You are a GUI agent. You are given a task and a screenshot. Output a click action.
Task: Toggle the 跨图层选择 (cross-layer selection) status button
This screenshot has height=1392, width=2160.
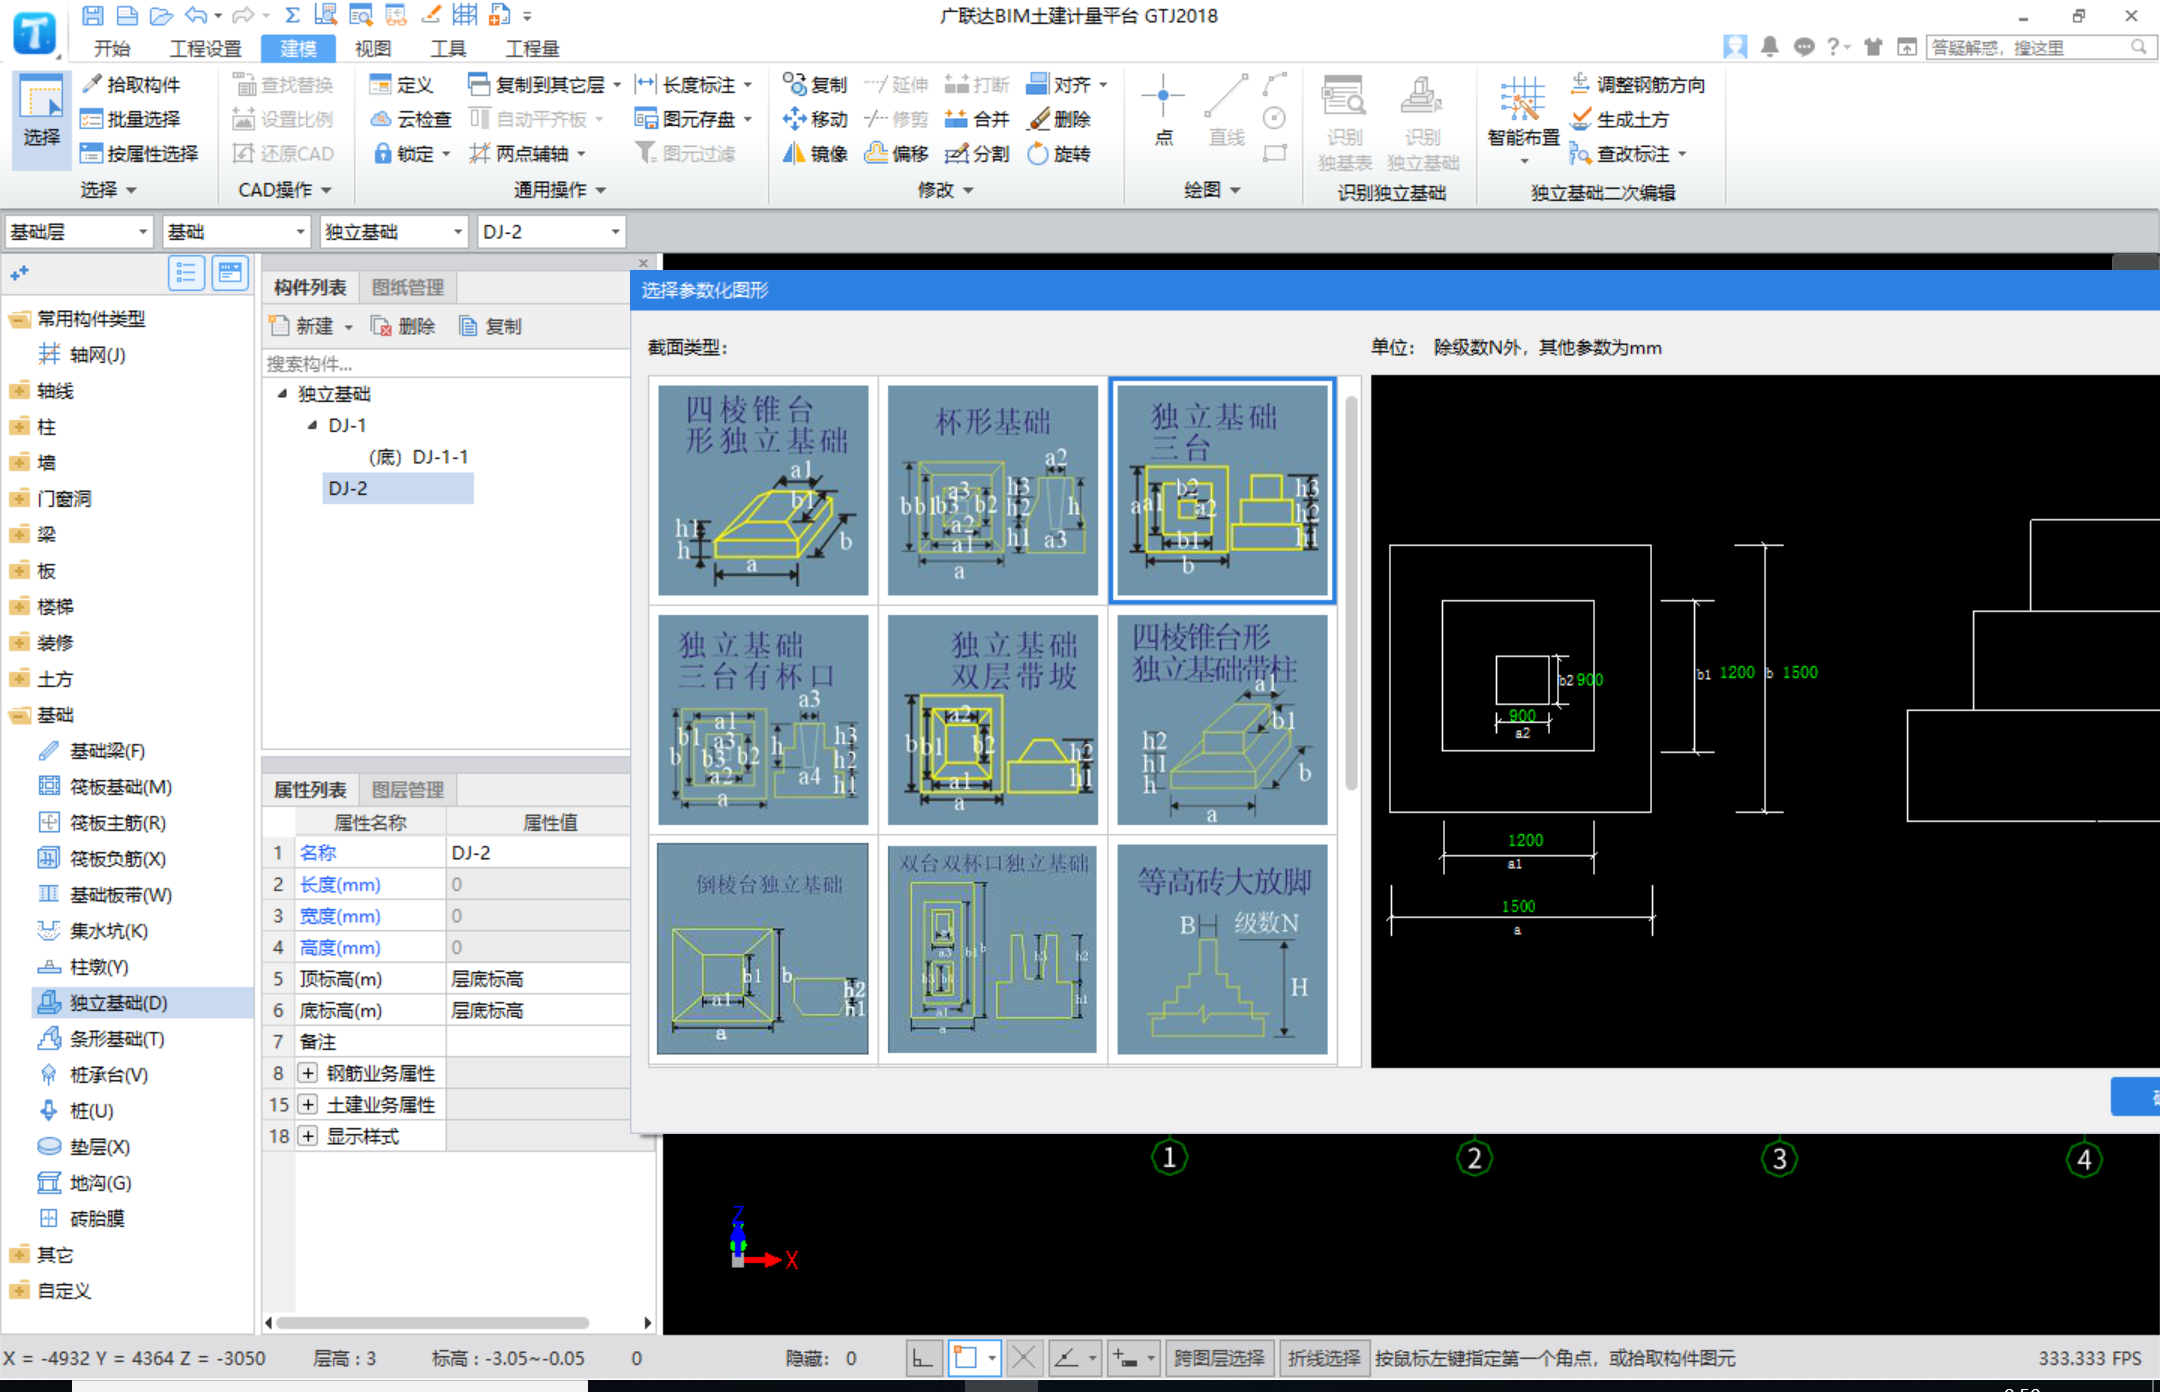pos(1218,1358)
